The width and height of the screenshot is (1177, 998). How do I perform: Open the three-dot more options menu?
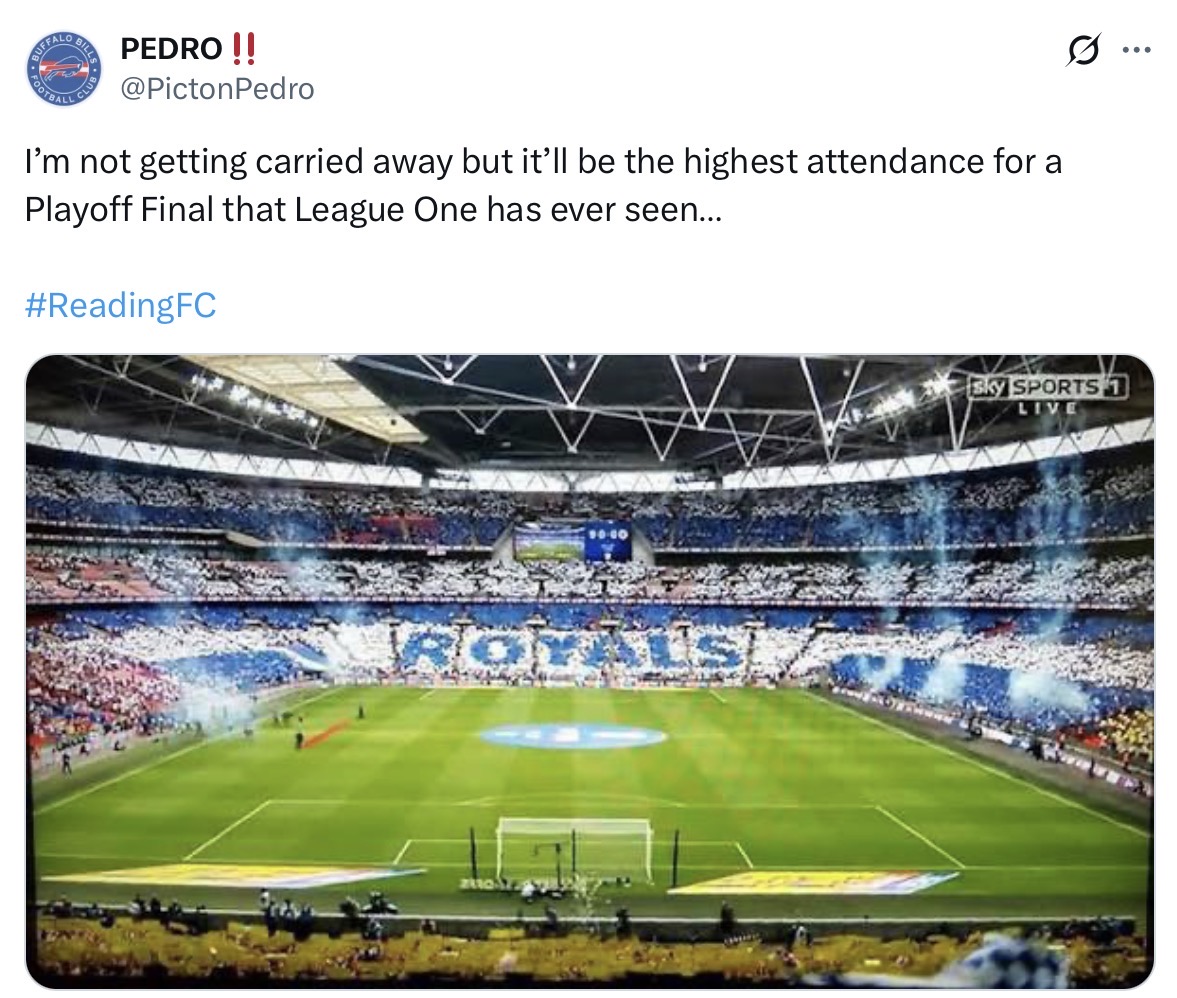coord(1136,51)
